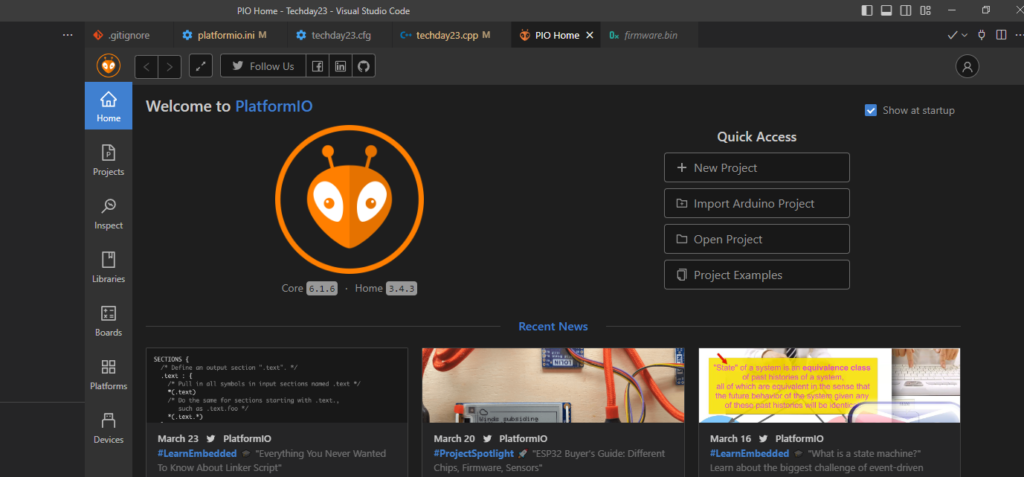Screen dimensions: 1024x477
Task: Open the ellipsis menu left of .gitignore tab
Action: [67, 35]
